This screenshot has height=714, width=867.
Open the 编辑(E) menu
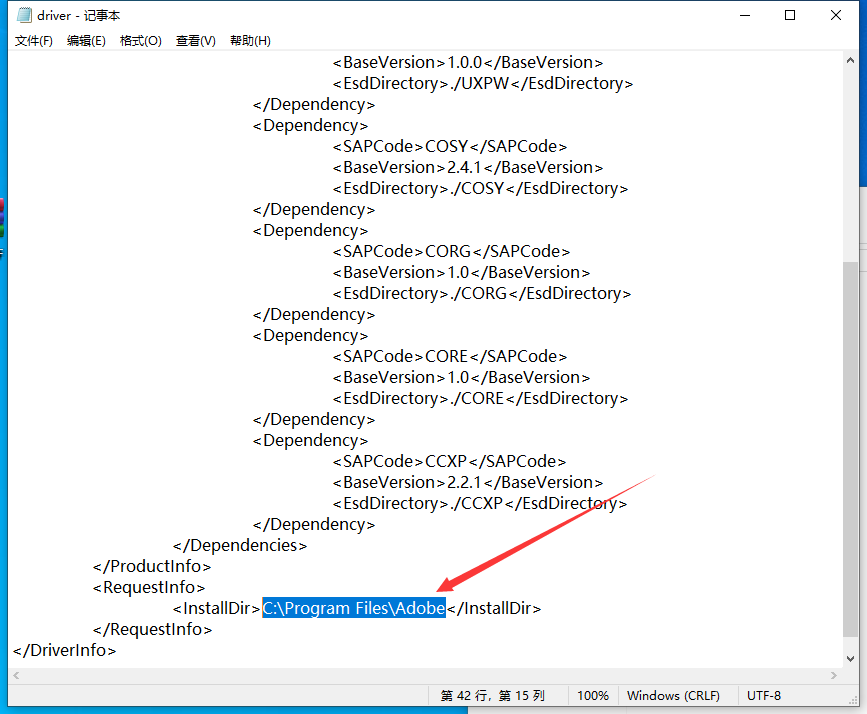(86, 41)
